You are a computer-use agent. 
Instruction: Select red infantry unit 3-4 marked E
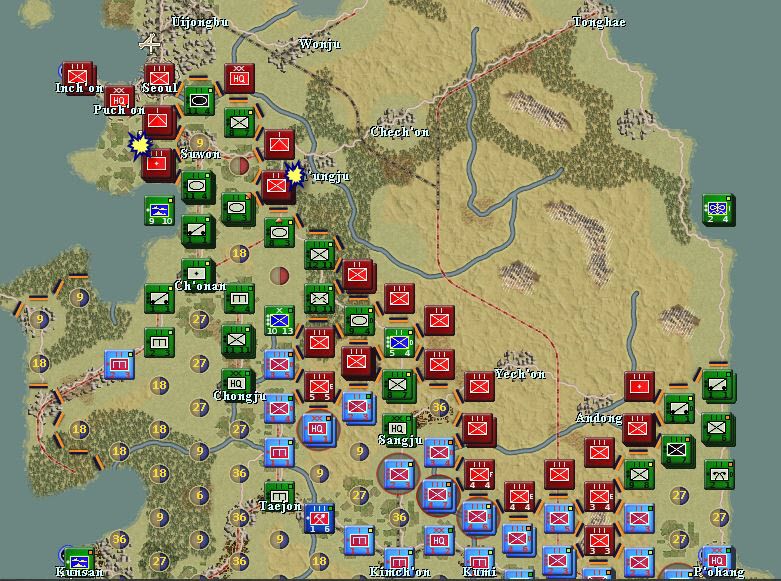point(599,497)
